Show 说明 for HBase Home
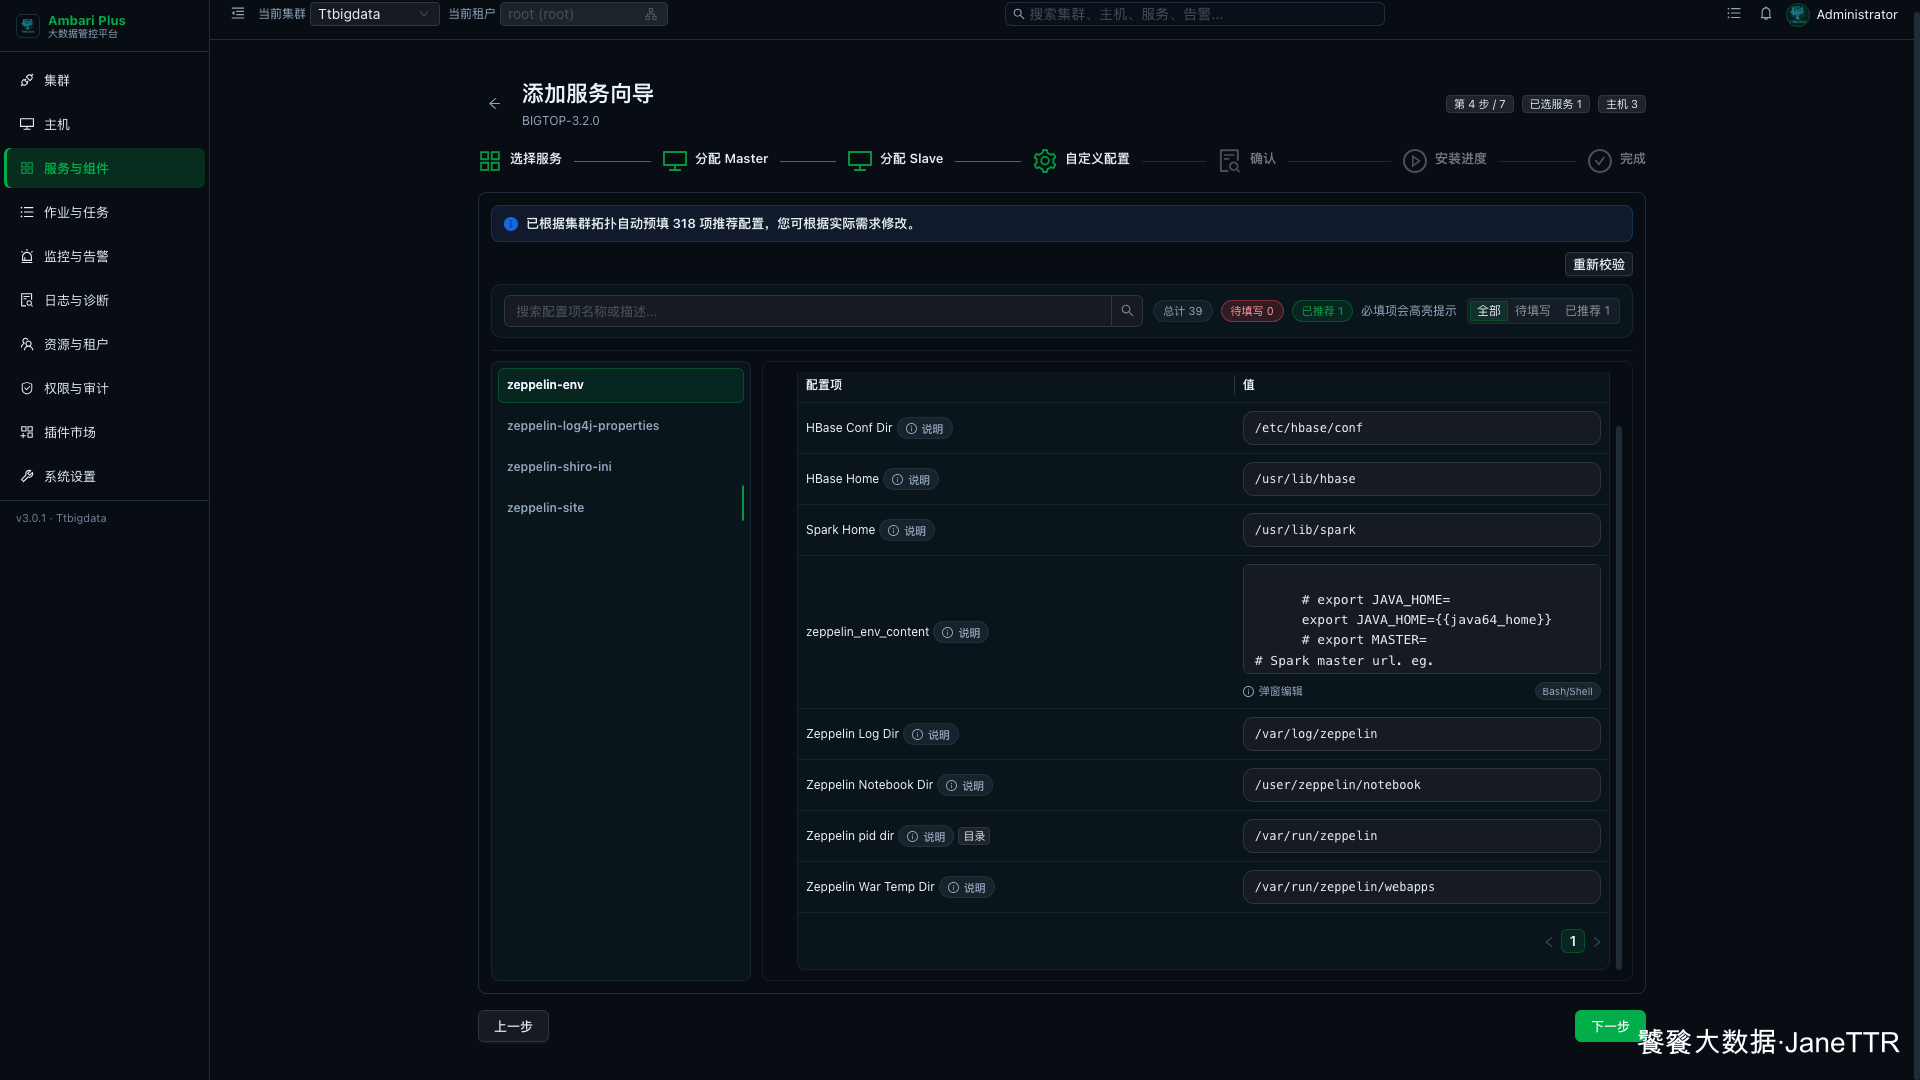 911,480
